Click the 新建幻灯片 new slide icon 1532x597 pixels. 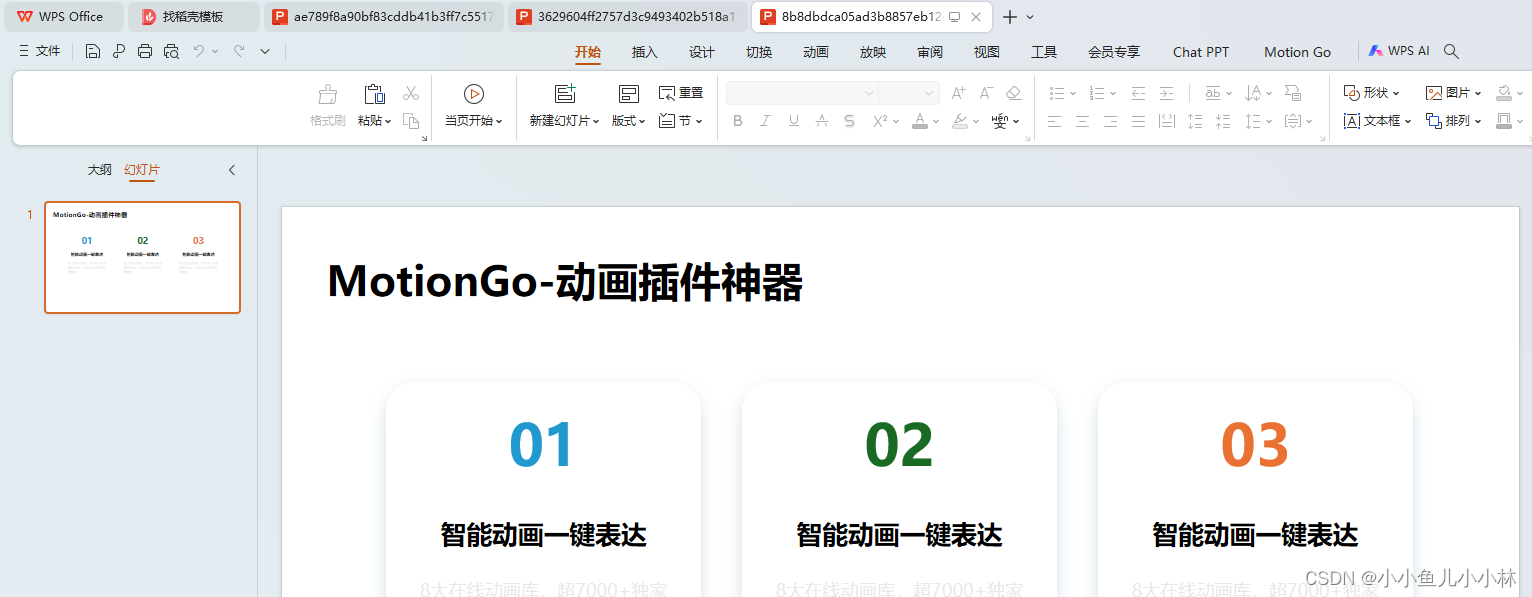[x=565, y=94]
